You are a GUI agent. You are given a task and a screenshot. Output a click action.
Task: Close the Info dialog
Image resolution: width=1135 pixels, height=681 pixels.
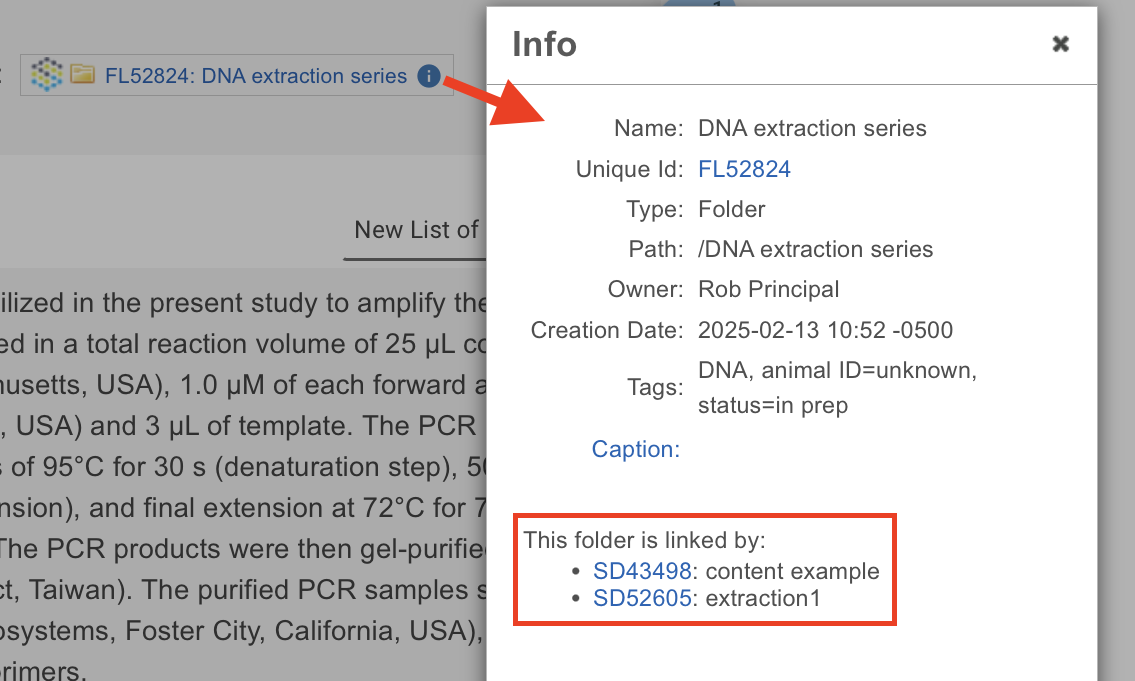pos(1061,43)
